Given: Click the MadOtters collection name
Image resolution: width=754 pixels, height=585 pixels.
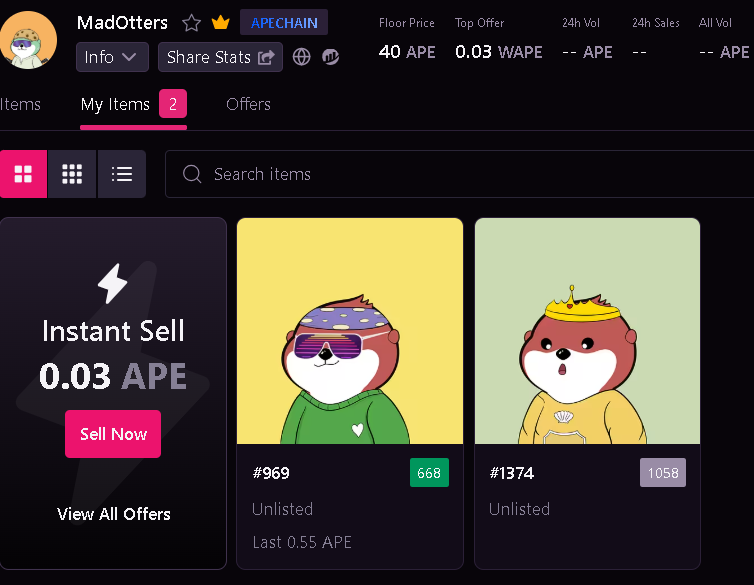Looking at the screenshot, I should (x=122, y=23).
